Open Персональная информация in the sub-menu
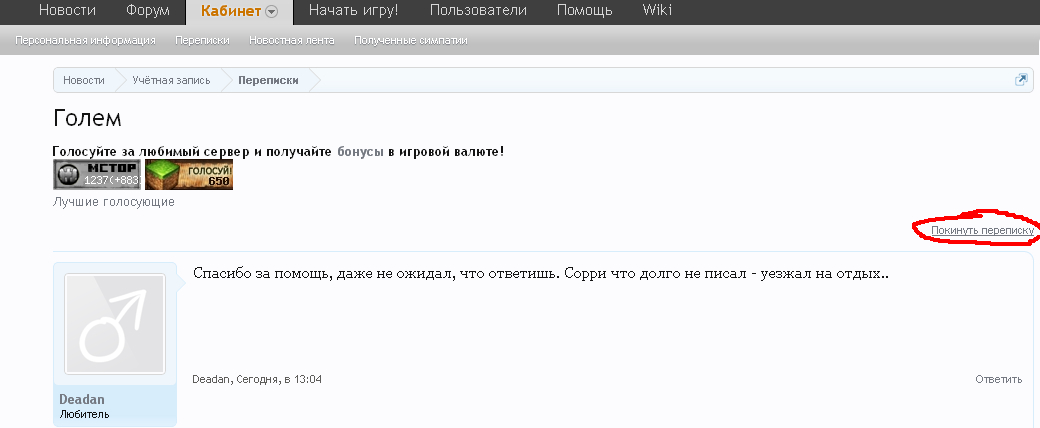 [85, 41]
